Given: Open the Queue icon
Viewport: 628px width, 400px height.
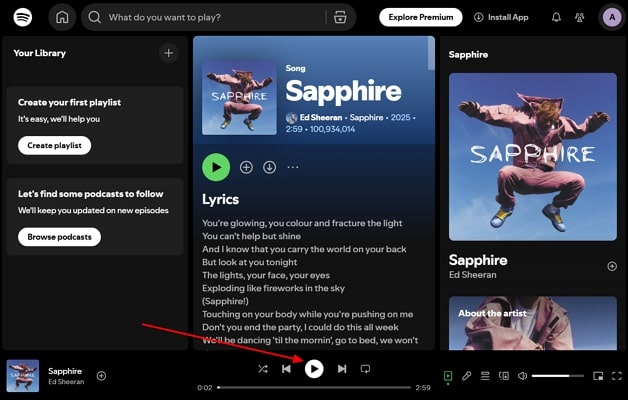Looking at the screenshot, I should click(485, 376).
